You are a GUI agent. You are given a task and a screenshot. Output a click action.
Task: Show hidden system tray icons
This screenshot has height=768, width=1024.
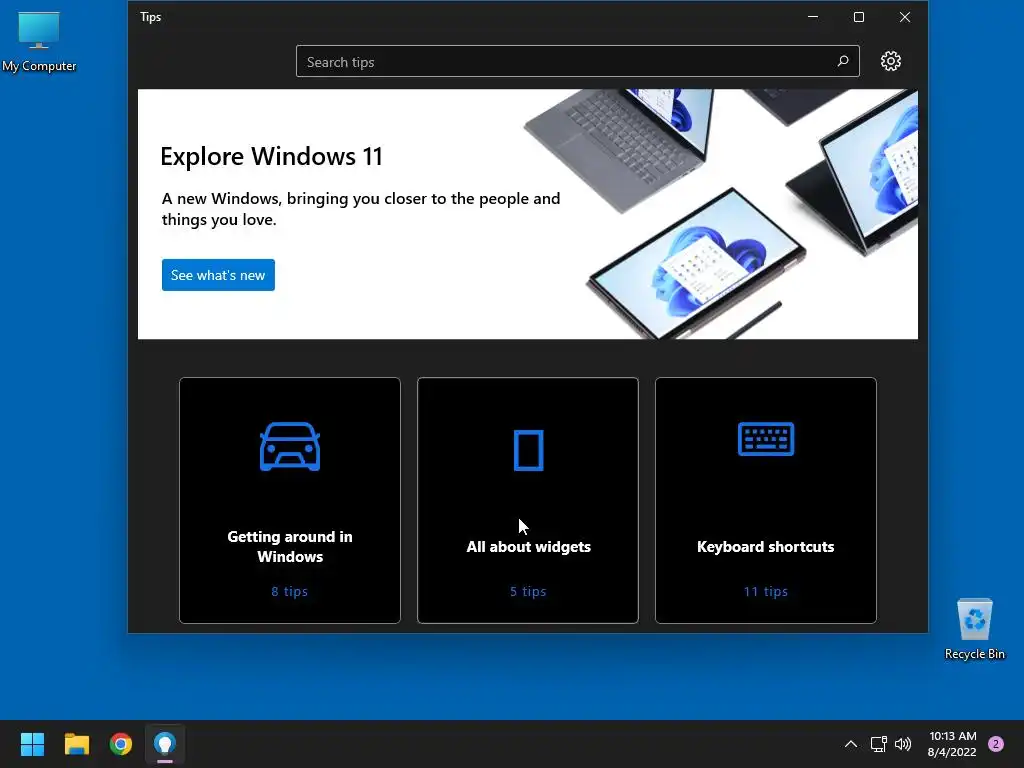tap(850, 744)
